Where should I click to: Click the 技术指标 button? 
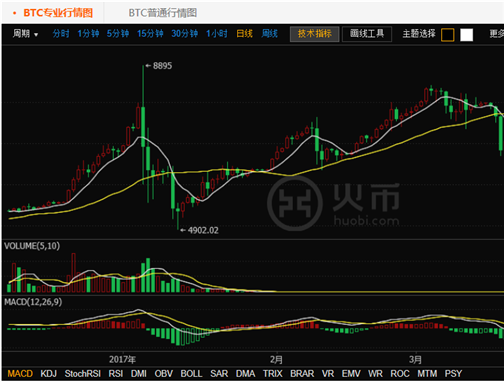[x=315, y=34]
